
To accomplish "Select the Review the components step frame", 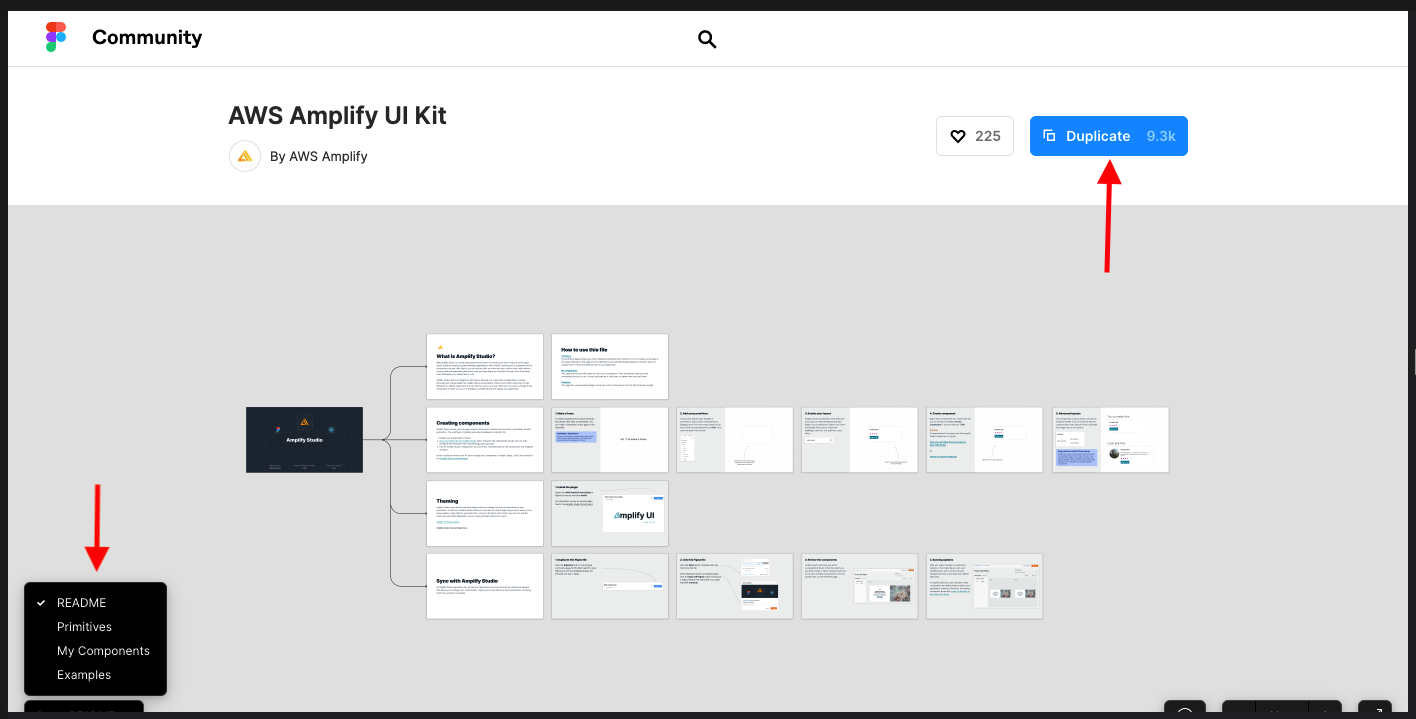I will [x=860, y=586].
